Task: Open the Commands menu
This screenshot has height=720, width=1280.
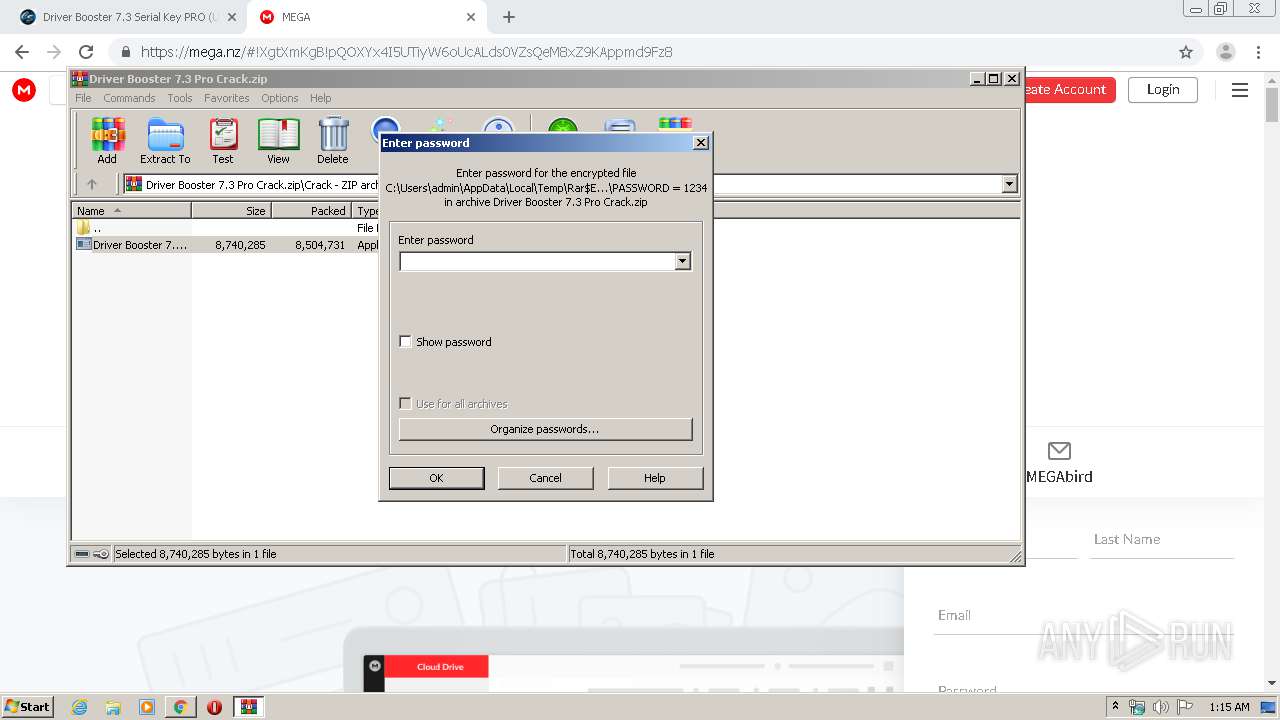Action: tap(129, 98)
